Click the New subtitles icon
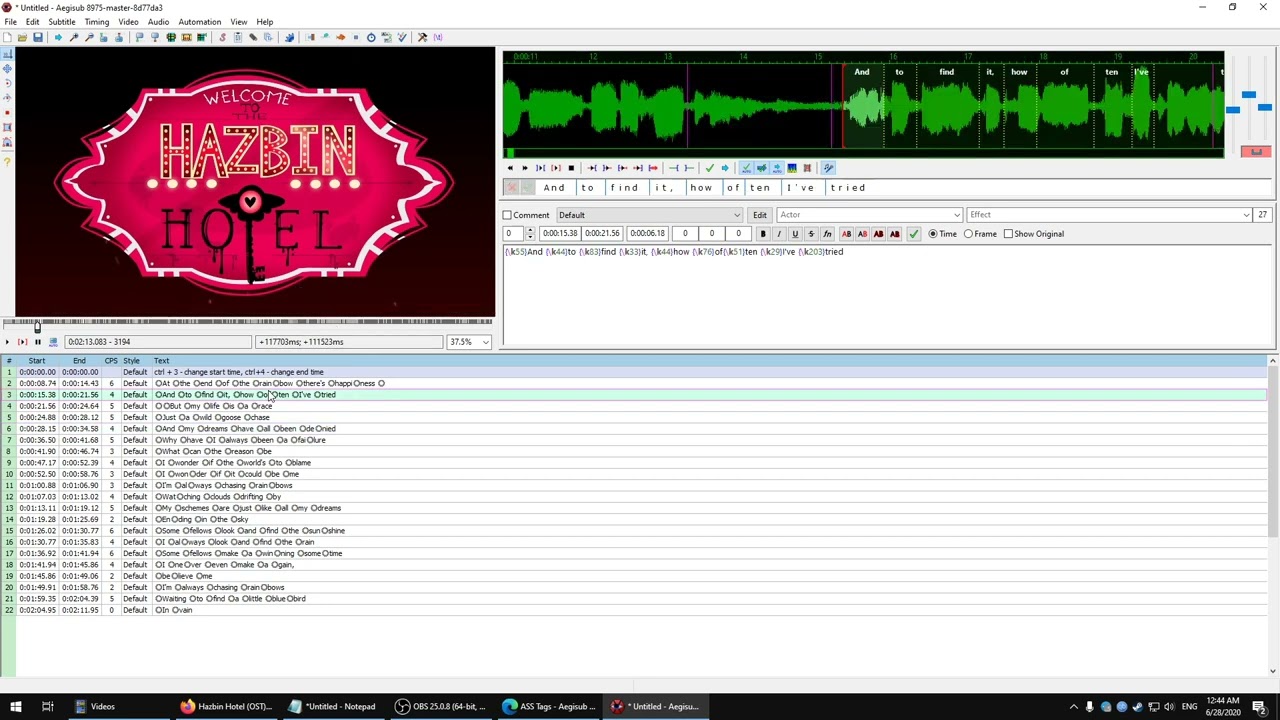Screen dimensions: 1280x720 click(x=7, y=37)
